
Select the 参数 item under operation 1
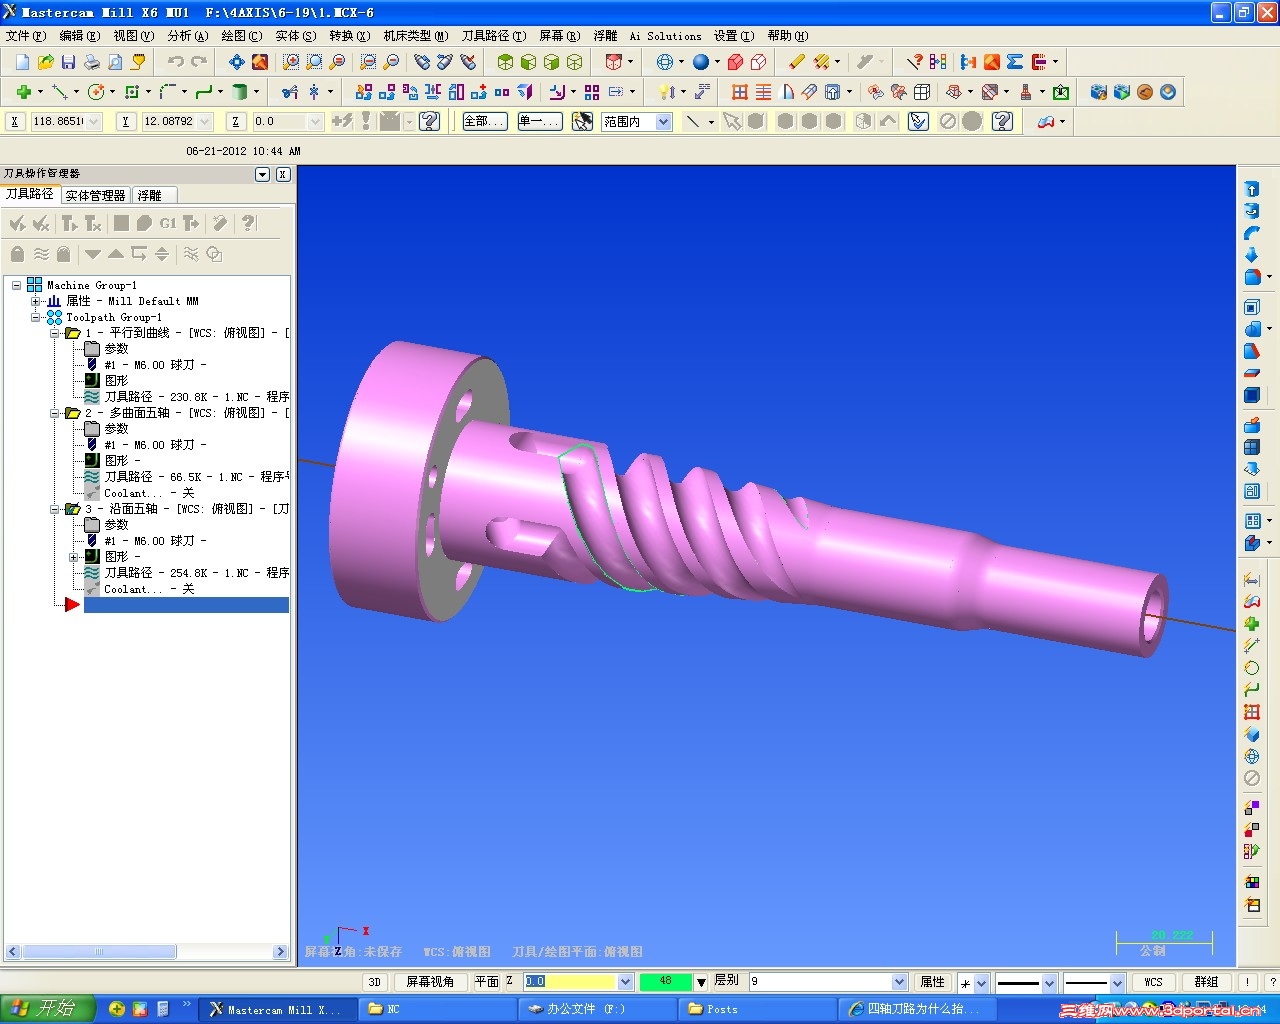click(117, 349)
